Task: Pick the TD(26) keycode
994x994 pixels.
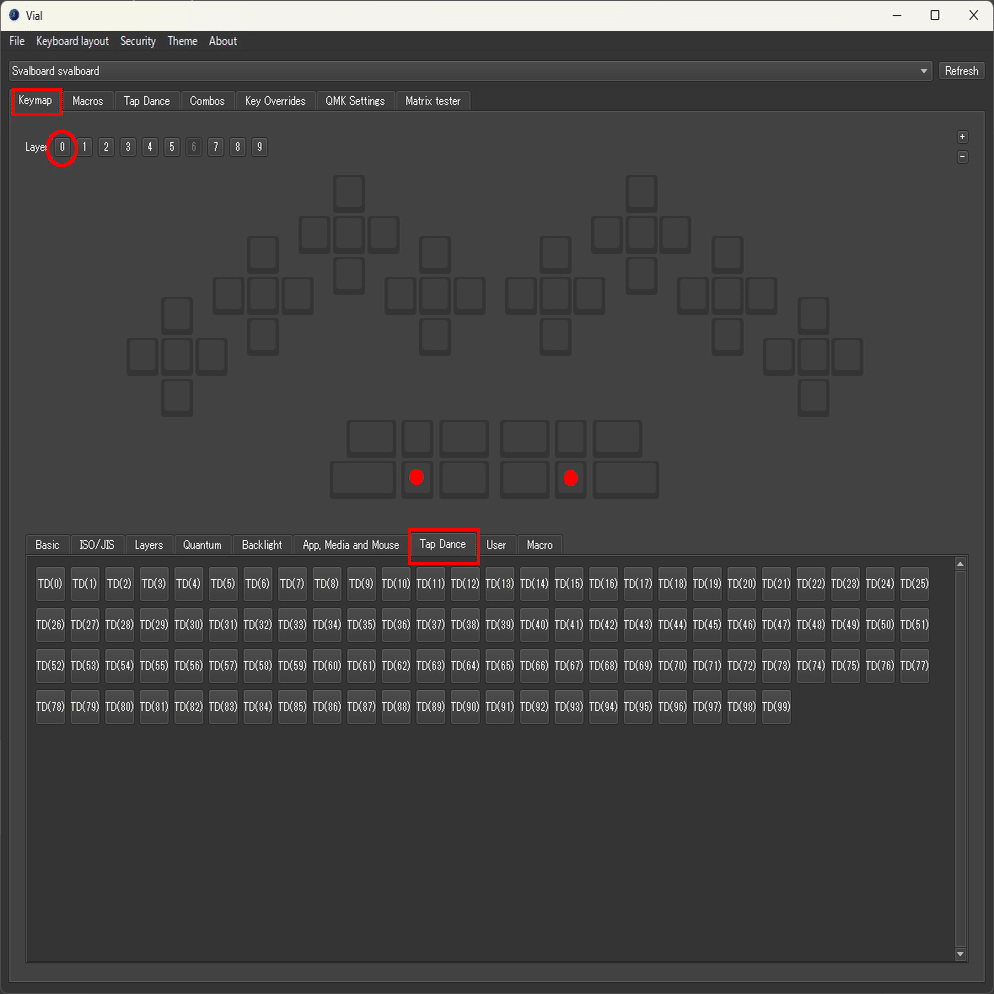Action: click(50, 625)
